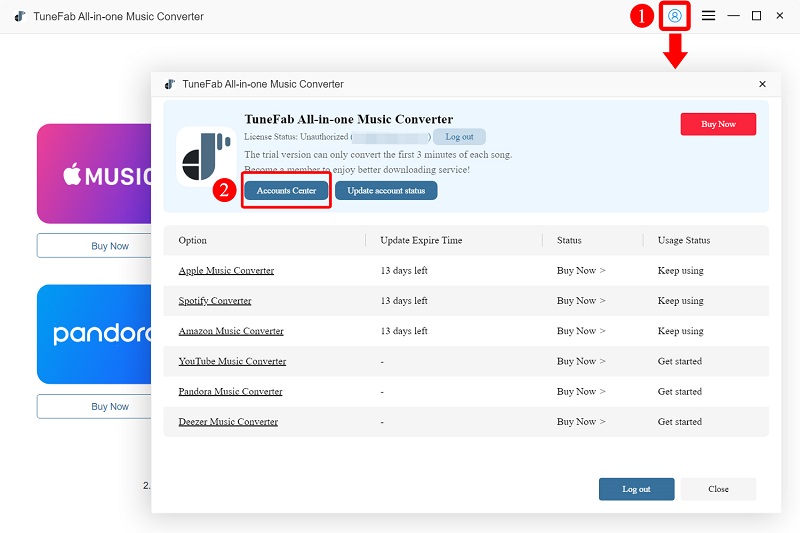Click the small Log out button beside license status
This screenshot has height=533, width=800.
(459, 137)
